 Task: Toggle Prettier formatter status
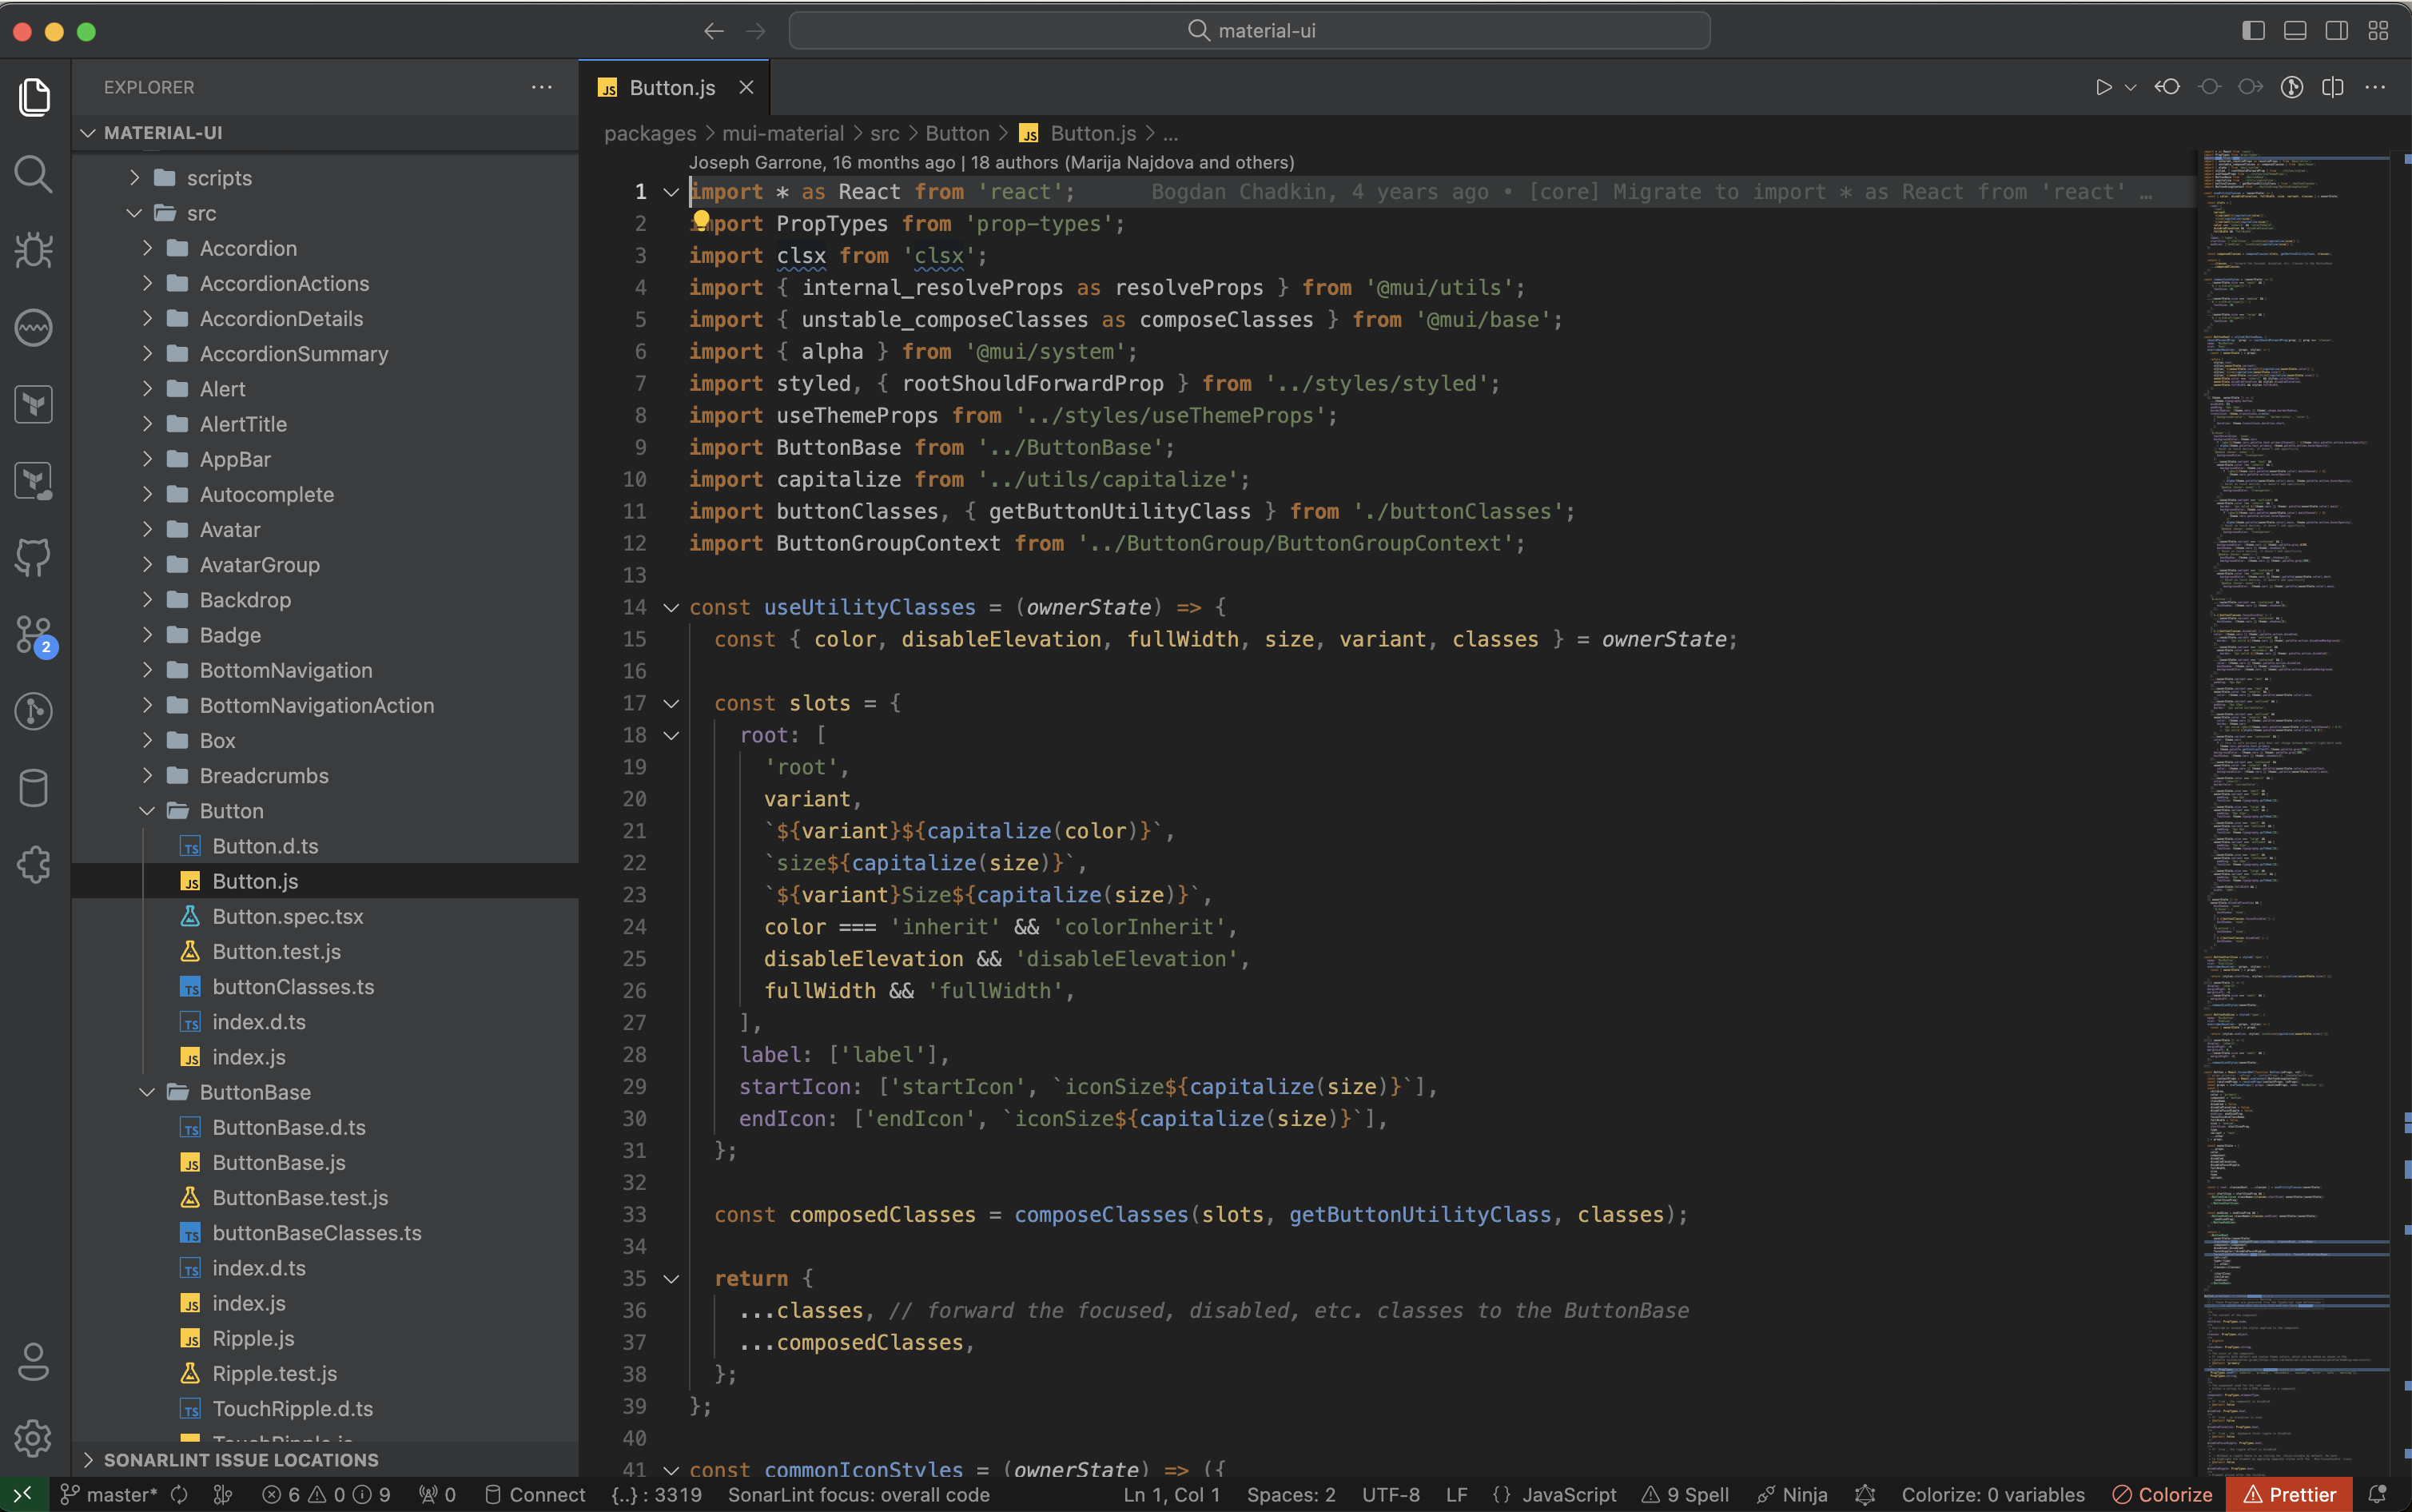pyautogui.click(x=2289, y=1494)
